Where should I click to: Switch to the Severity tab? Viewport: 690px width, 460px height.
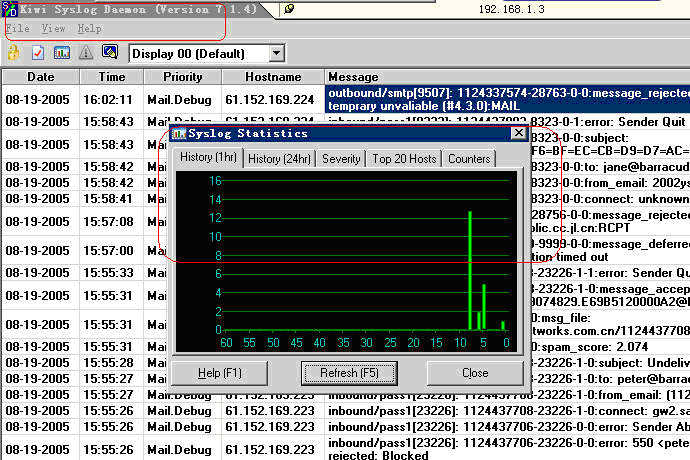point(341,159)
